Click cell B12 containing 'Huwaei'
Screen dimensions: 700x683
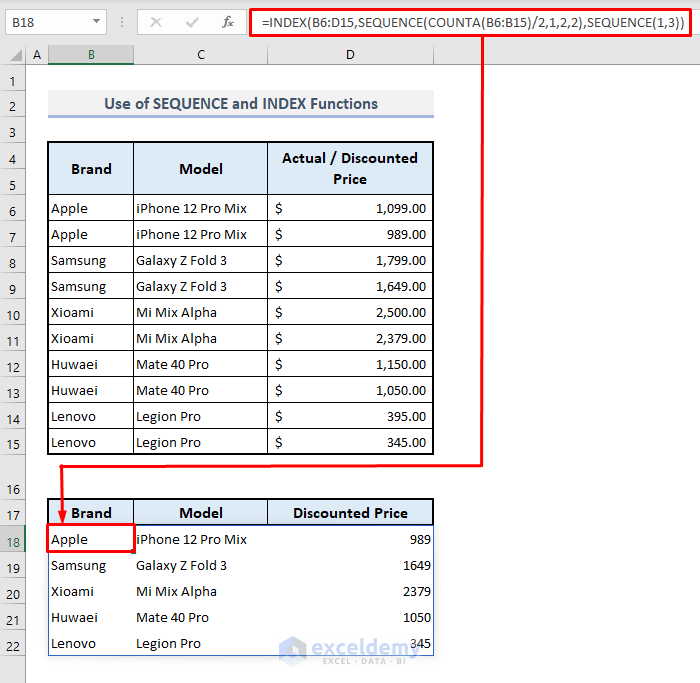[91, 364]
